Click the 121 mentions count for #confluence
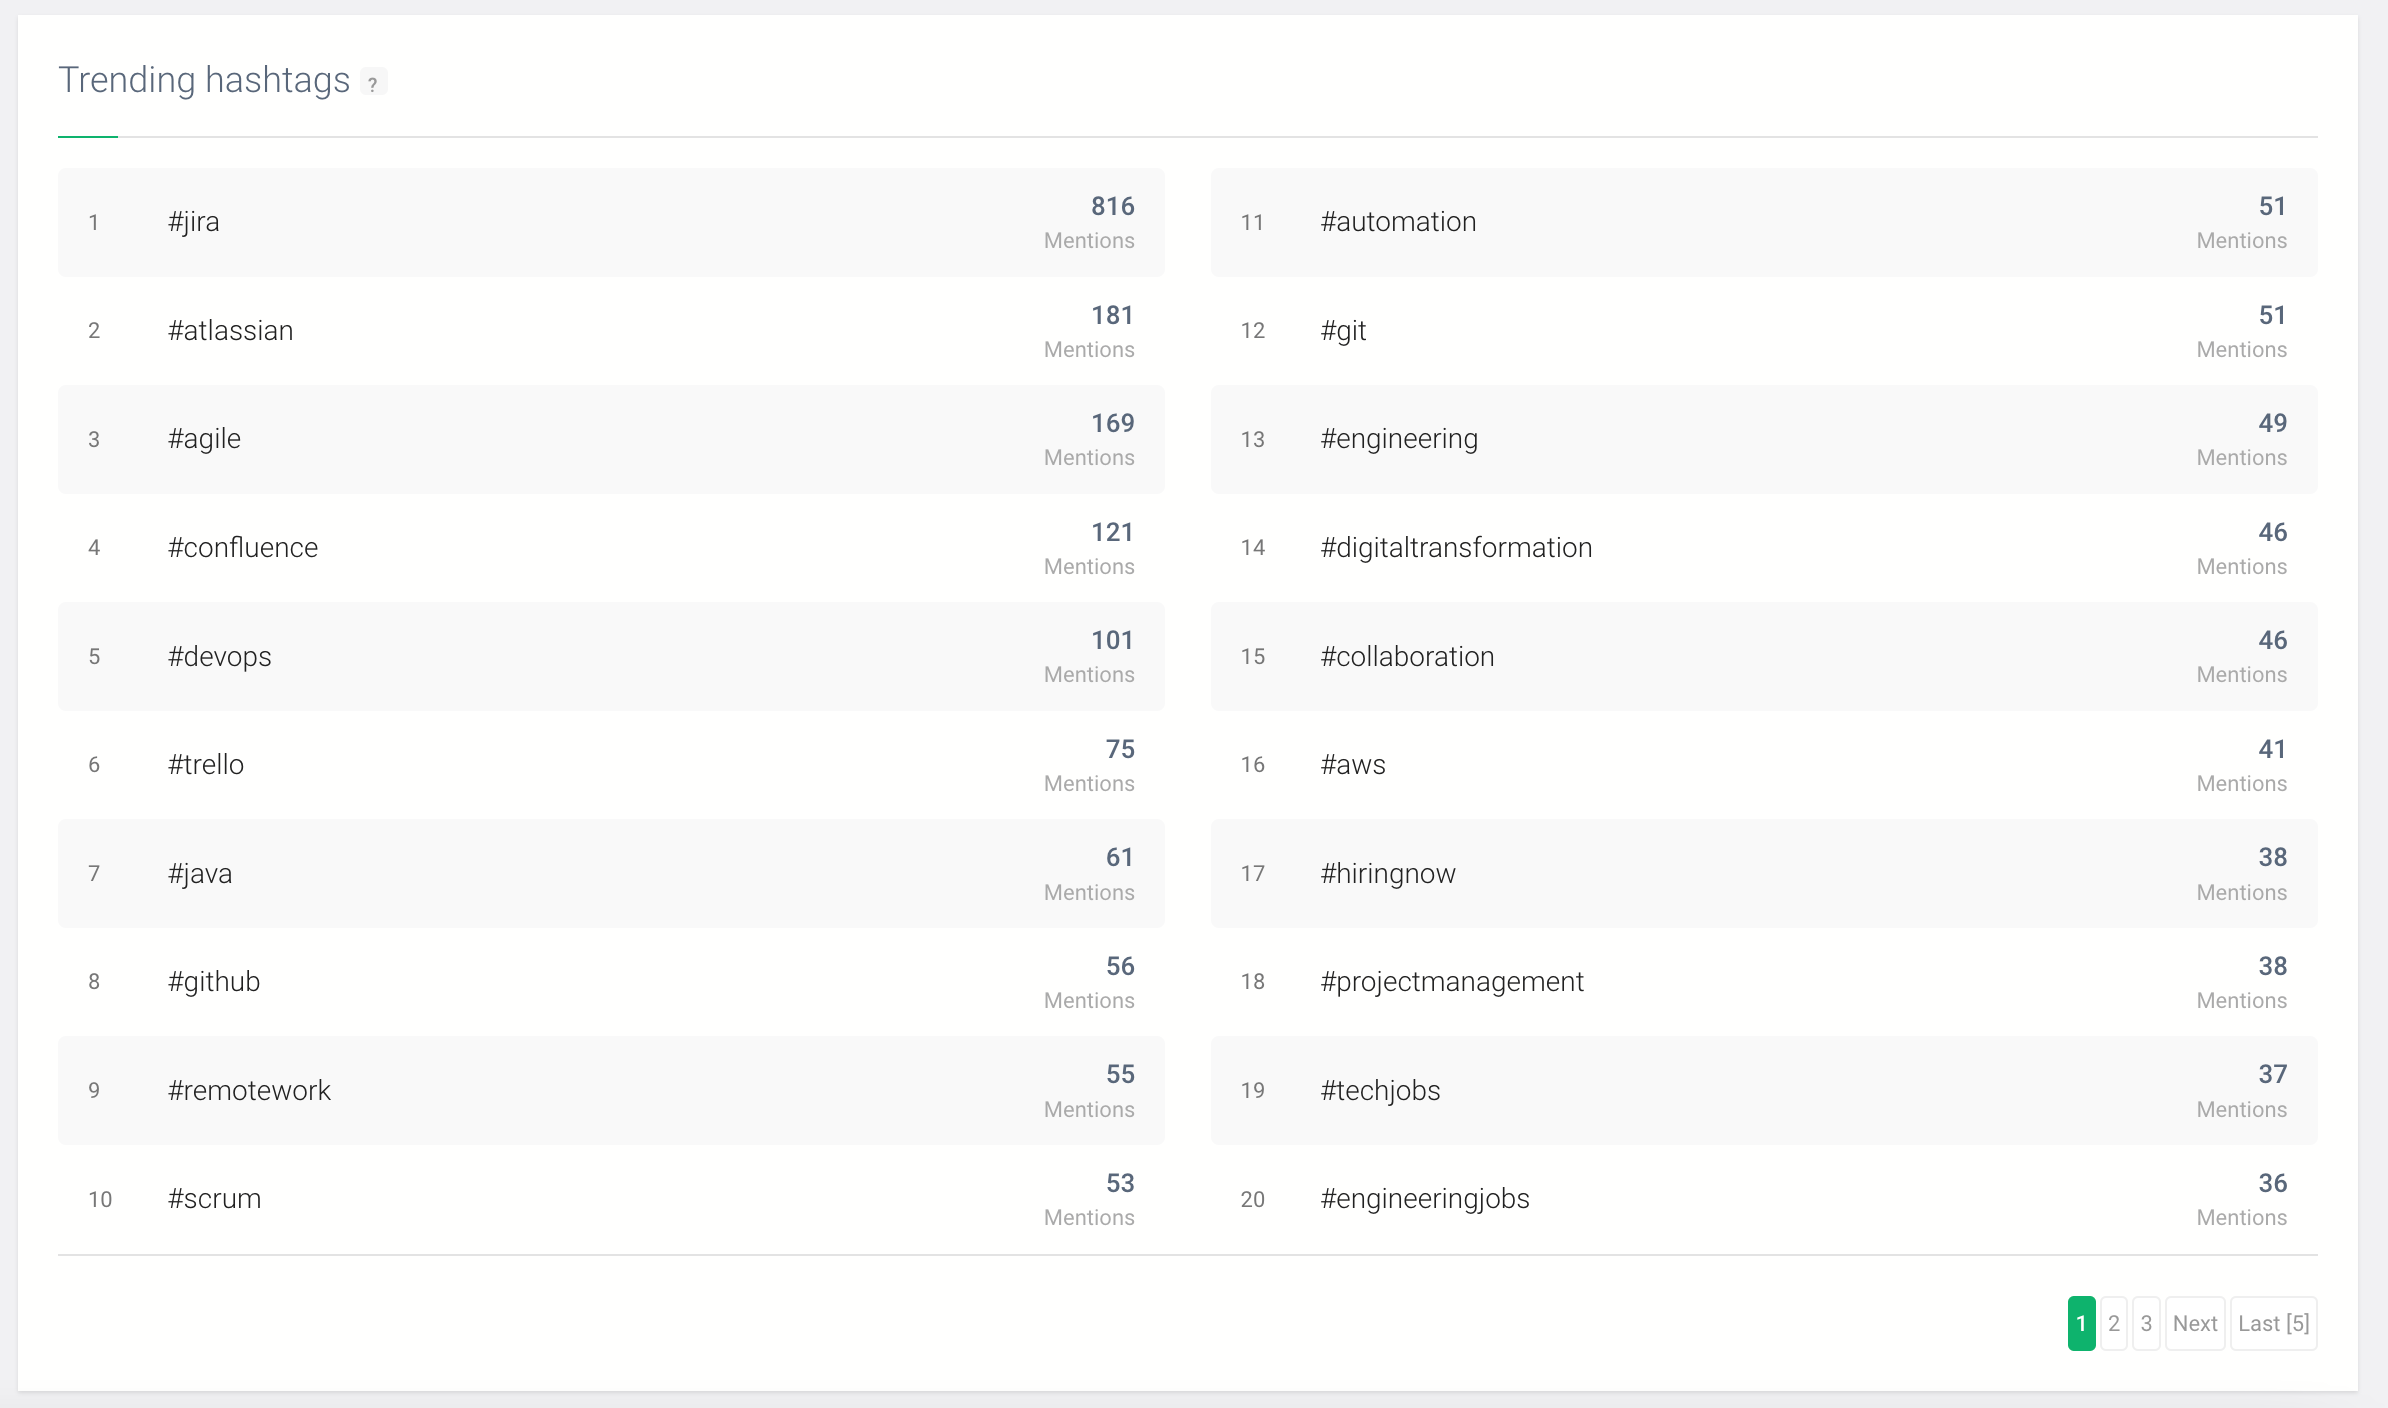 tap(1112, 532)
